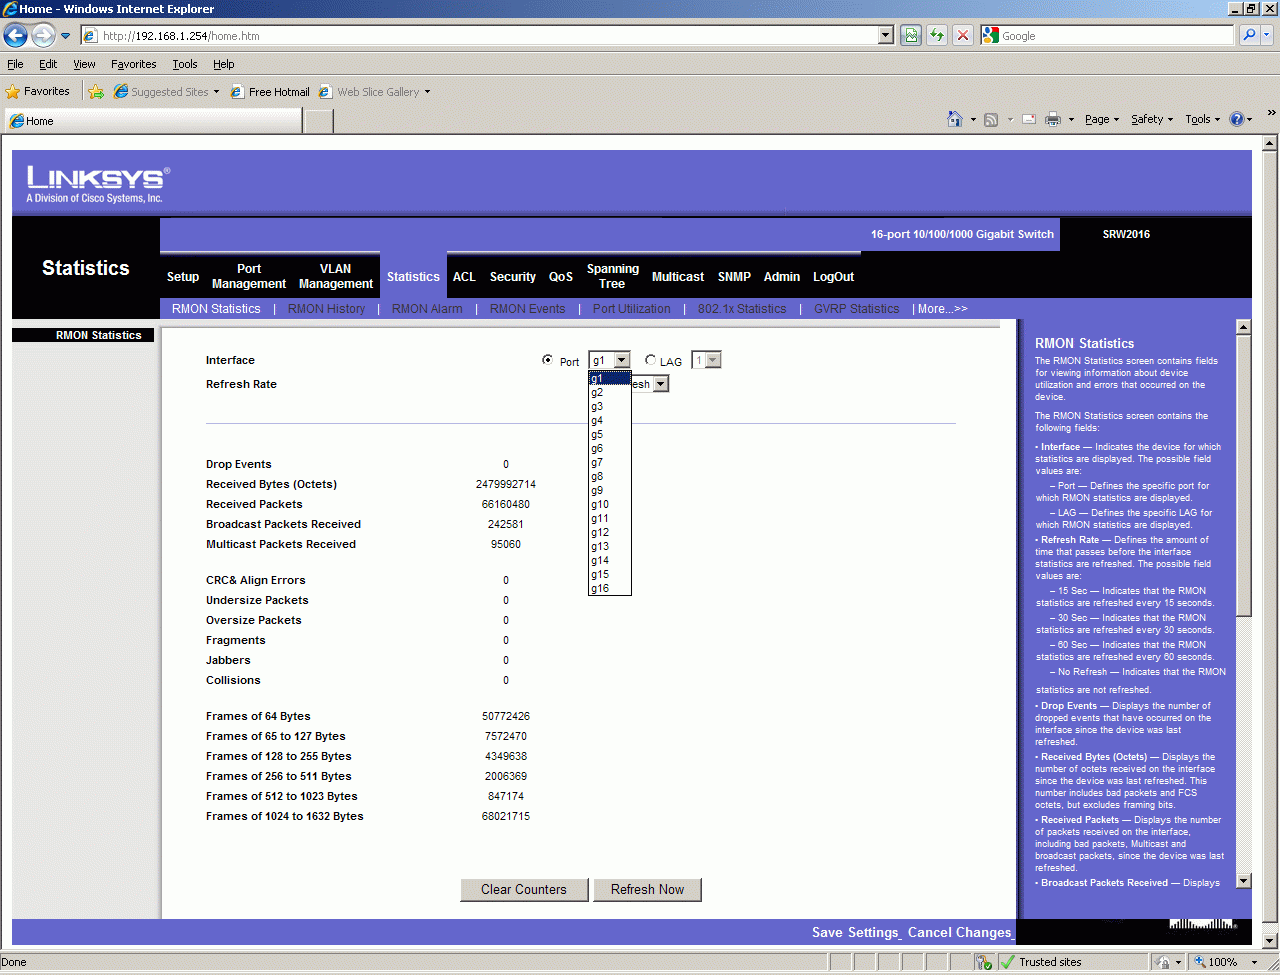The width and height of the screenshot is (1280, 975).
Task: Switch to the Spanning Tree tab
Action: [x=613, y=276]
